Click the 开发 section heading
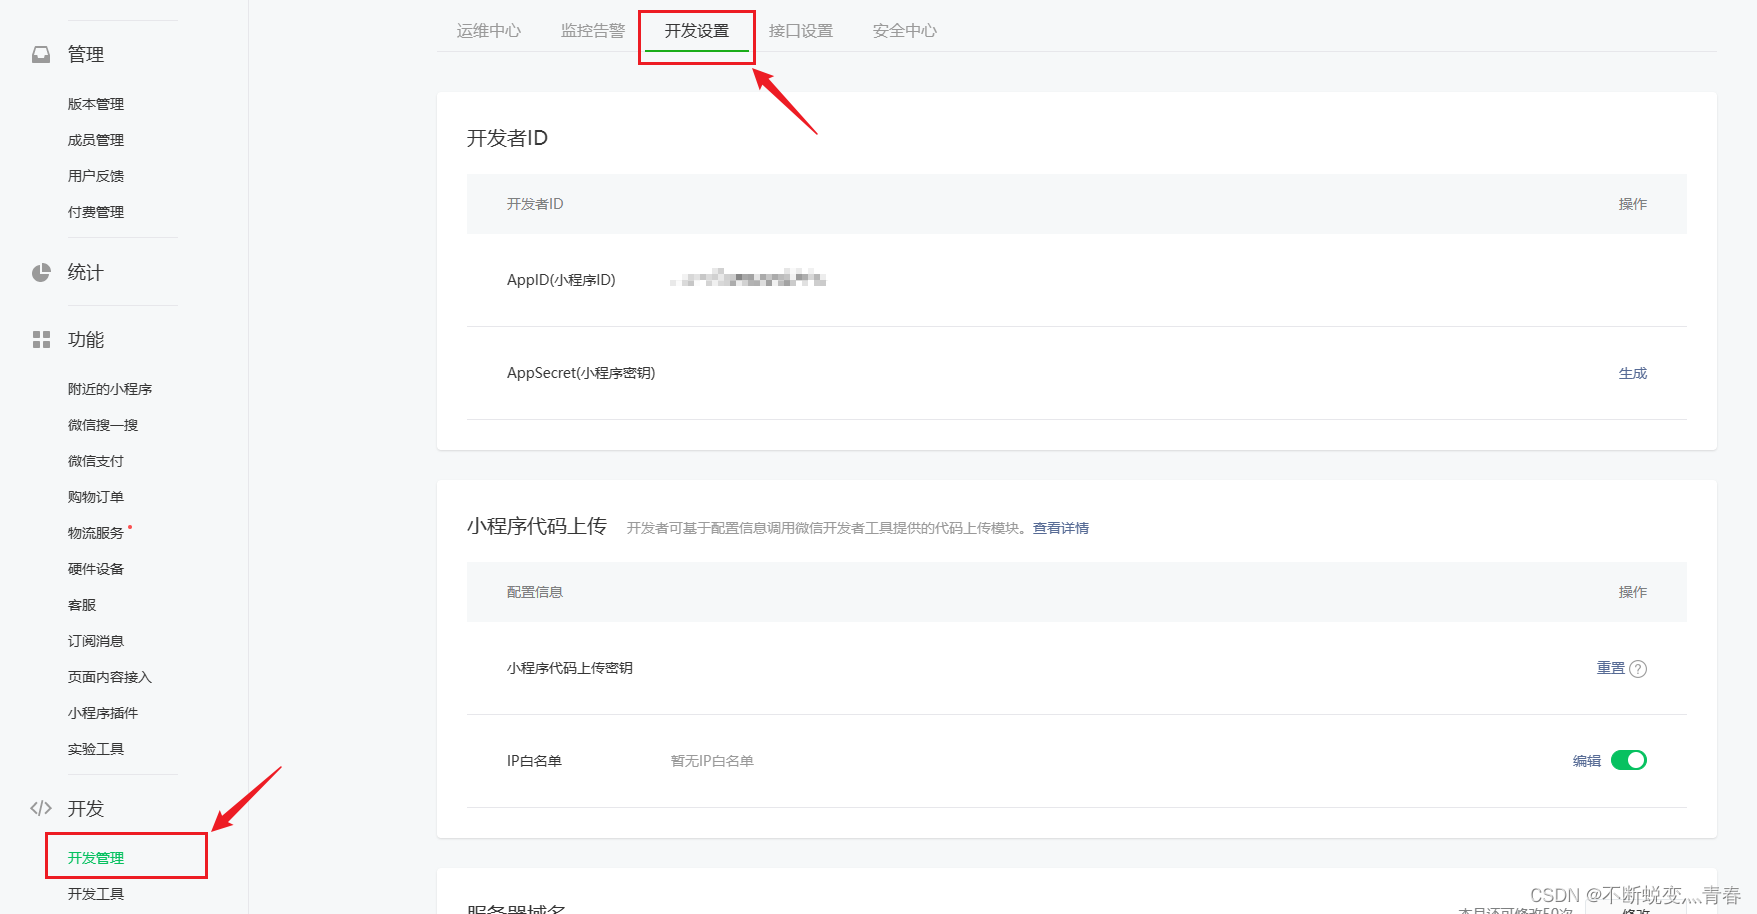 coord(86,809)
